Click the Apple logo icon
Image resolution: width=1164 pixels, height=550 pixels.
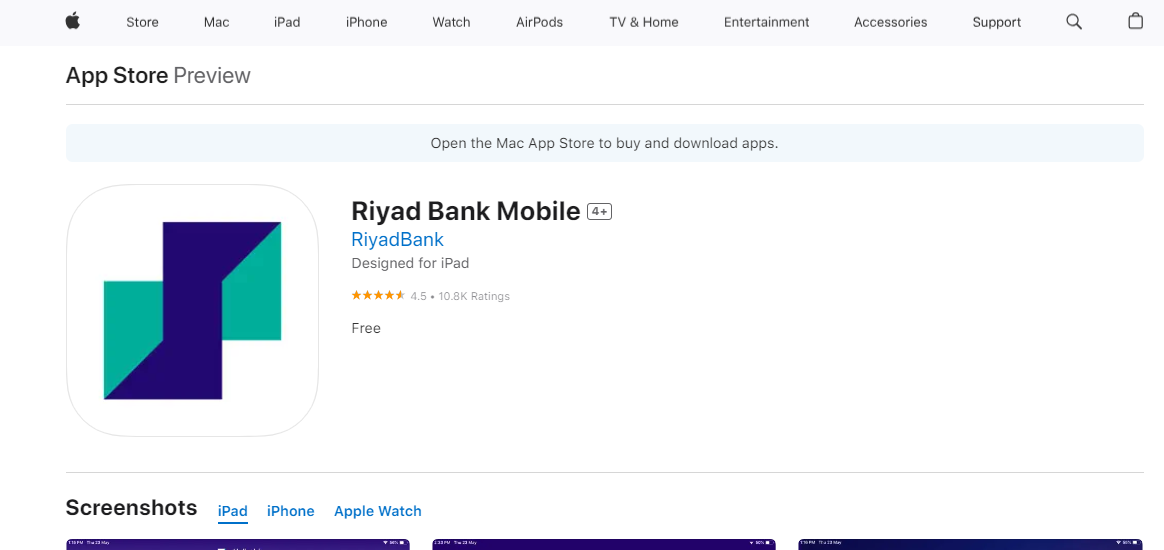pos(72,22)
